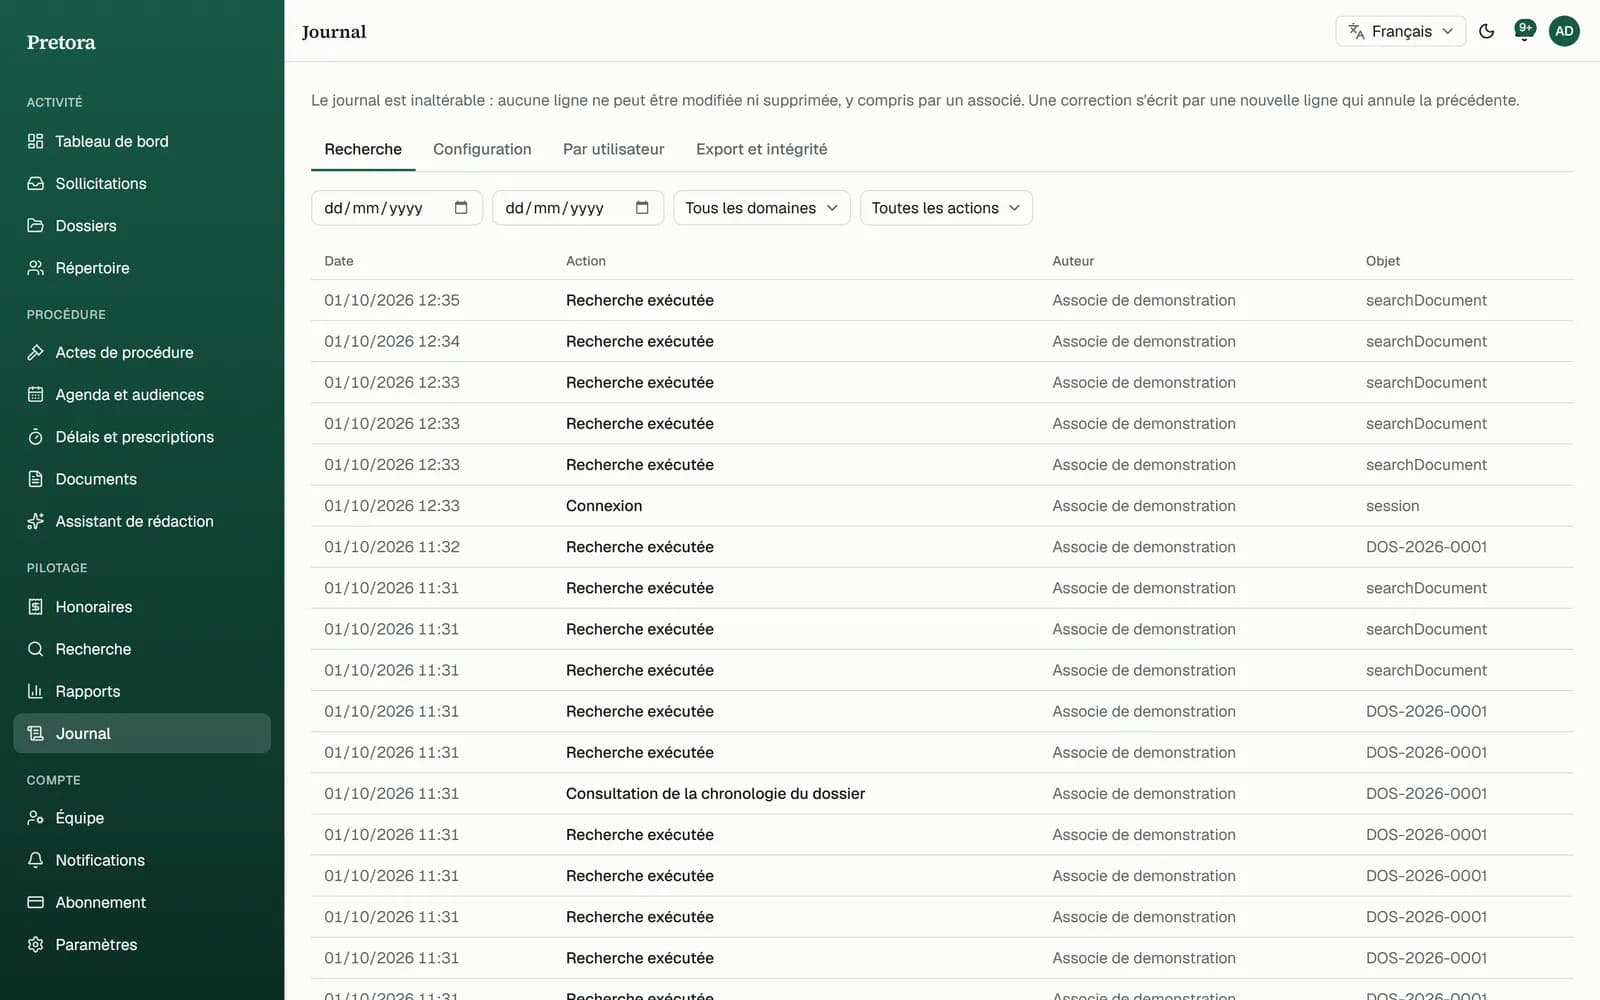Image resolution: width=1600 pixels, height=1000 pixels.
Task: Click the first dd/mm/yyyy date field
Action: pos(397,208)
